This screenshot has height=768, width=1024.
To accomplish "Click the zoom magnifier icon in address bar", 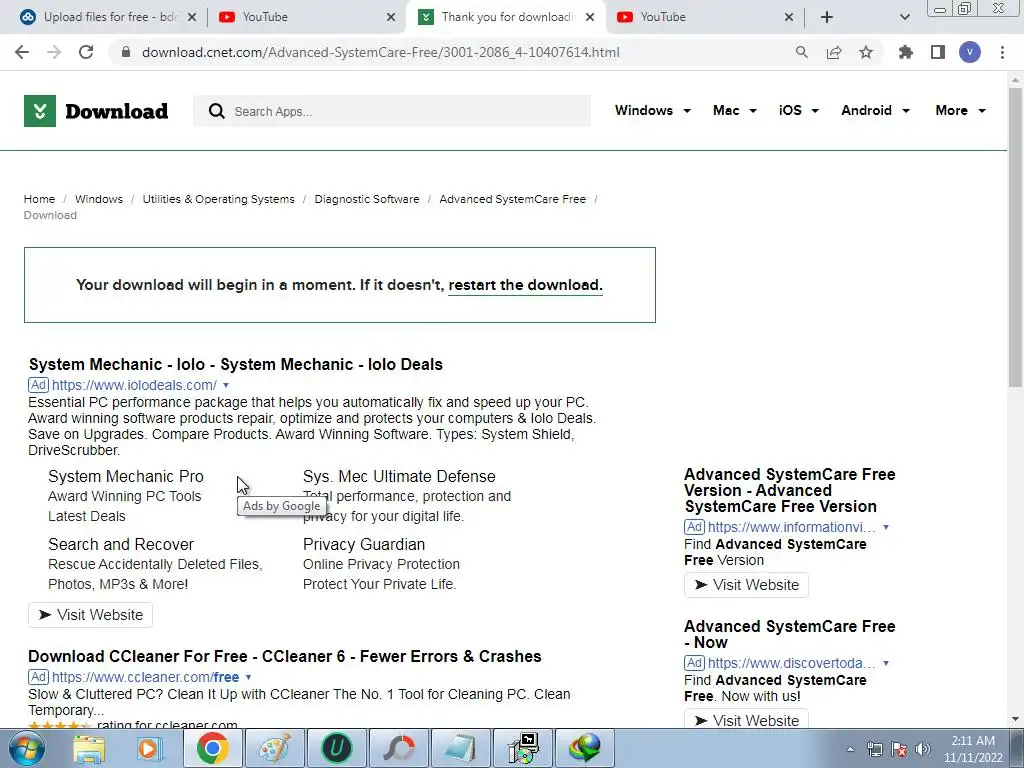I will click(x=801, y=52).
